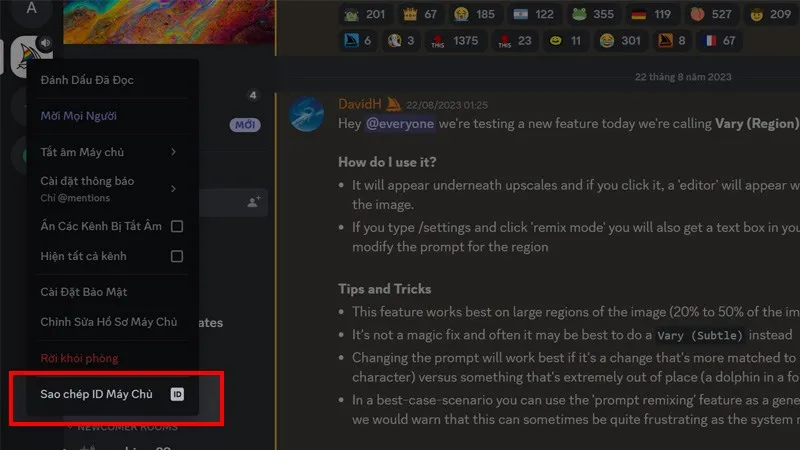Click the '22 tháng 8 năm 2023' date divider

(x=683, y=77)
